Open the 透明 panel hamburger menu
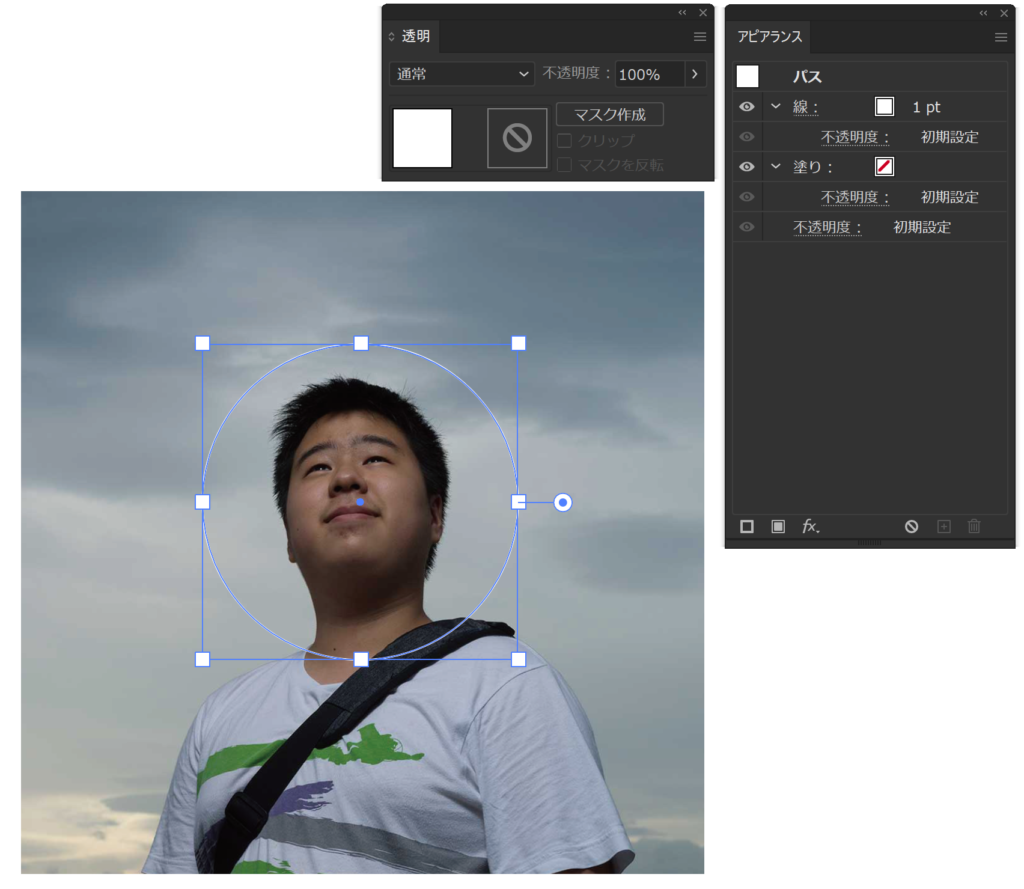This screenshot has width=1024, height=889. point(700,37)
